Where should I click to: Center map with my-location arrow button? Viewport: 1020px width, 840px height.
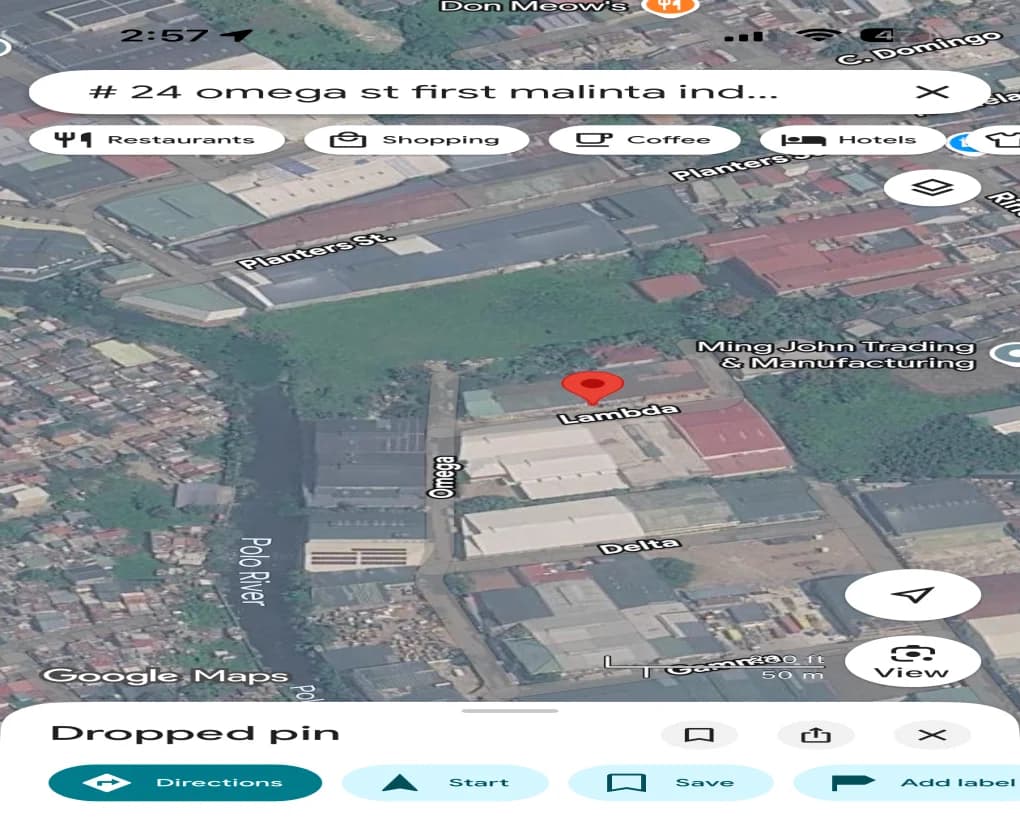point(913,595)
